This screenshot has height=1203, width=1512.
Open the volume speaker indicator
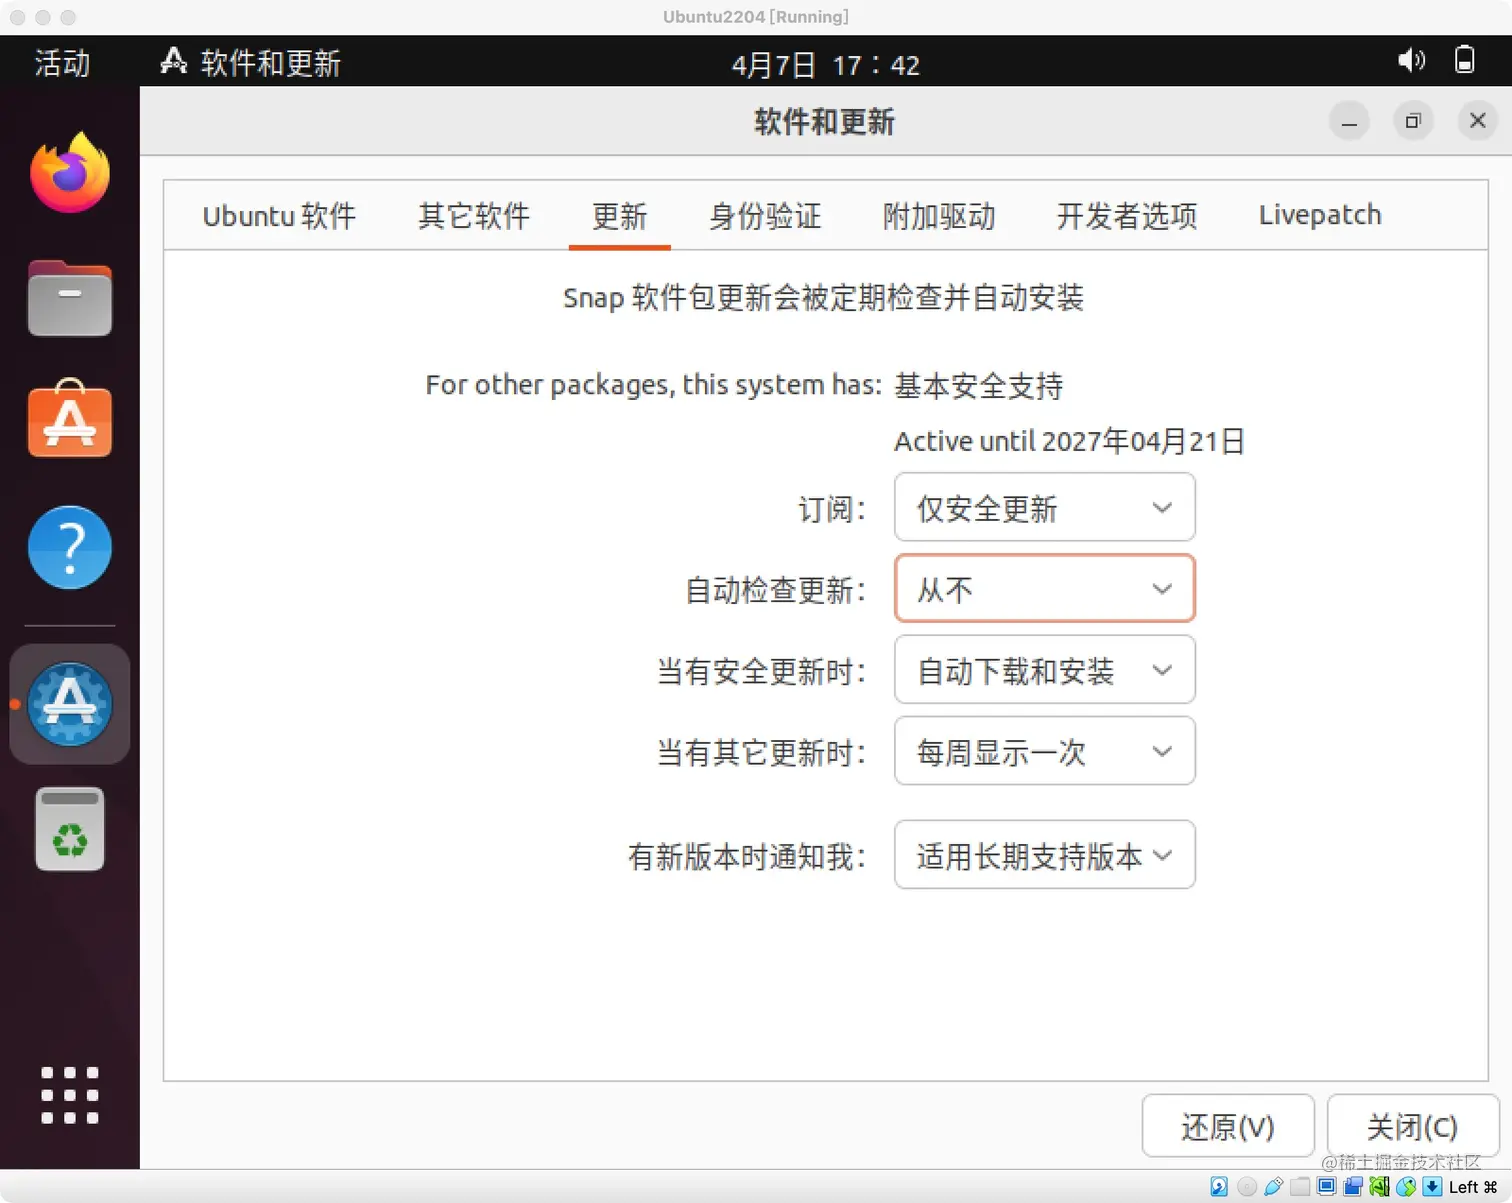tap(1411, 61)
